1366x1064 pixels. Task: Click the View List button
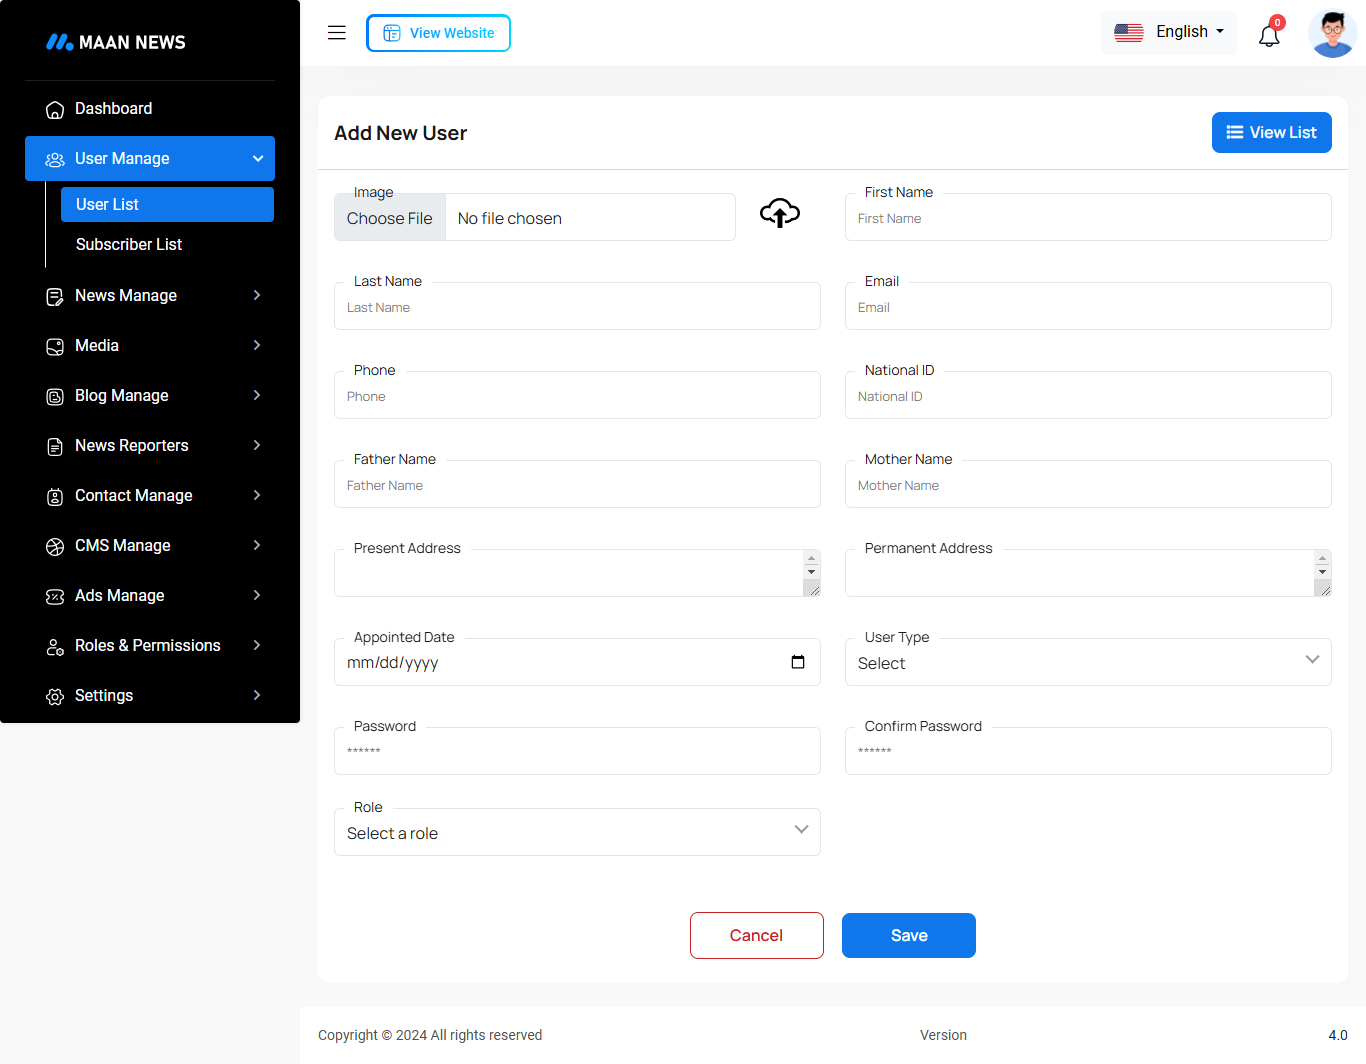click(1271, 133)
